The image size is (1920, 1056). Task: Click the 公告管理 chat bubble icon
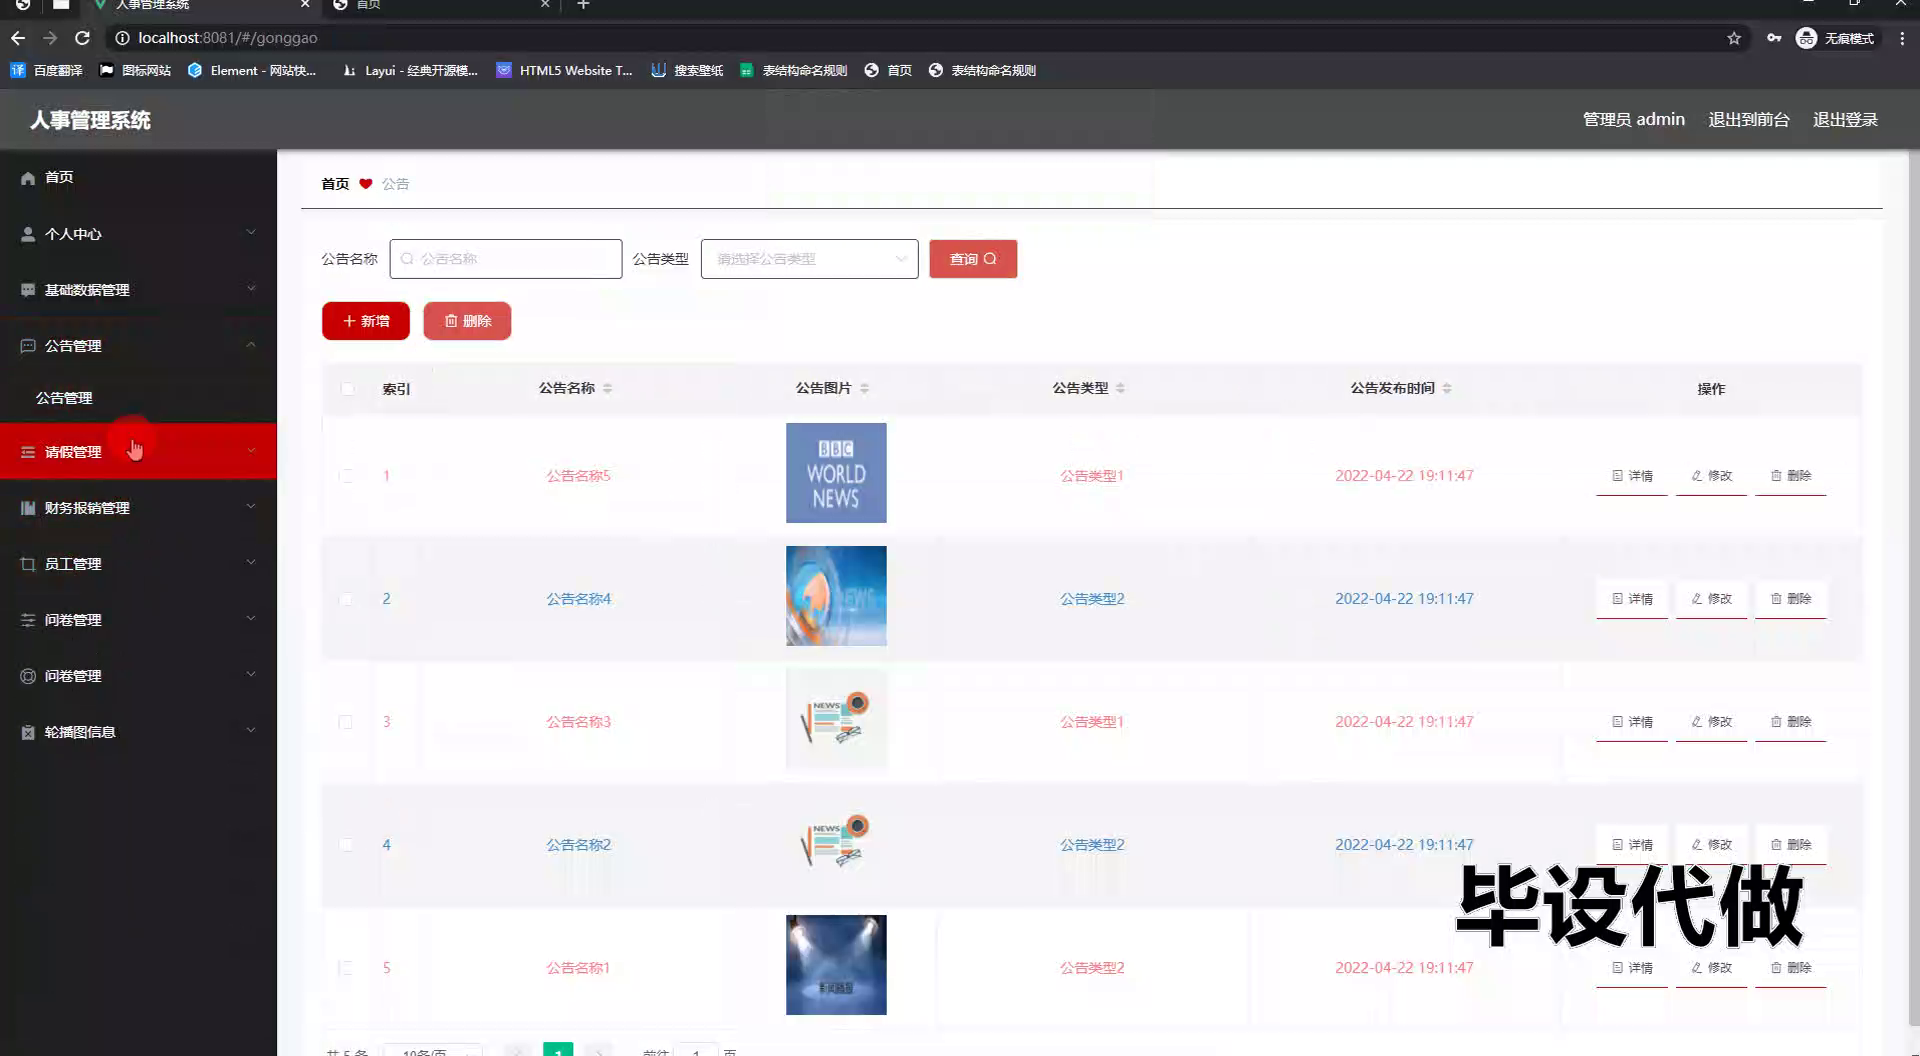point(28,346)
